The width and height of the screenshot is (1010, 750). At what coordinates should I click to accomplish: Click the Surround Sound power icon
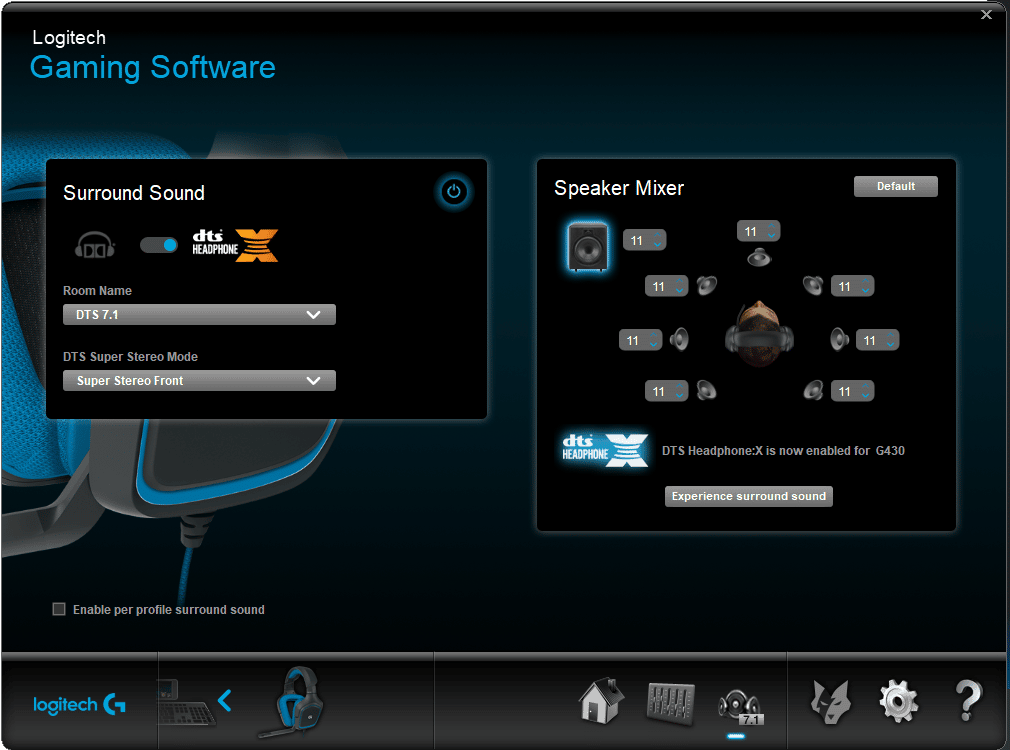(x=454, y=191)
